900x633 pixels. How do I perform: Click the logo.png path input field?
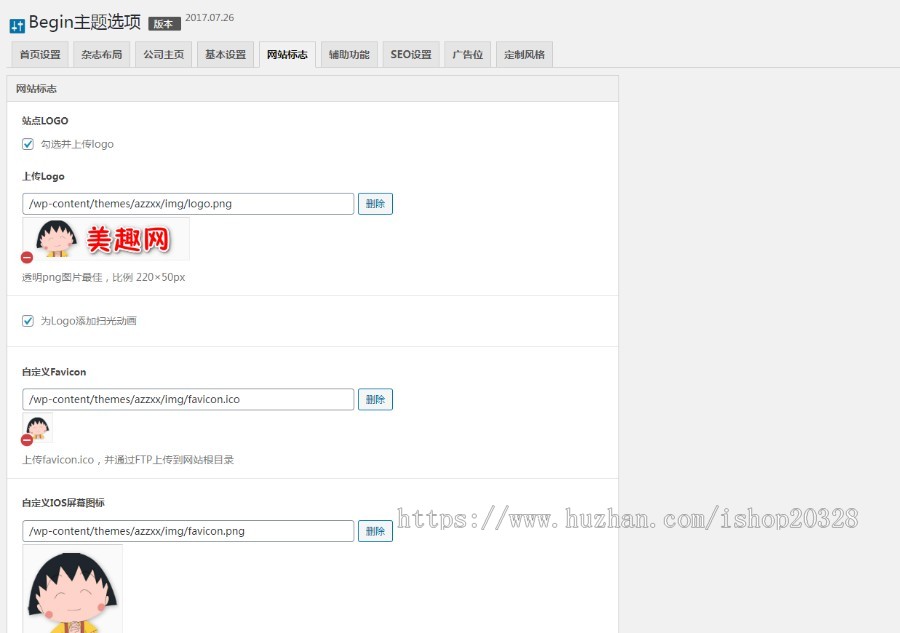tap(188, 204)
